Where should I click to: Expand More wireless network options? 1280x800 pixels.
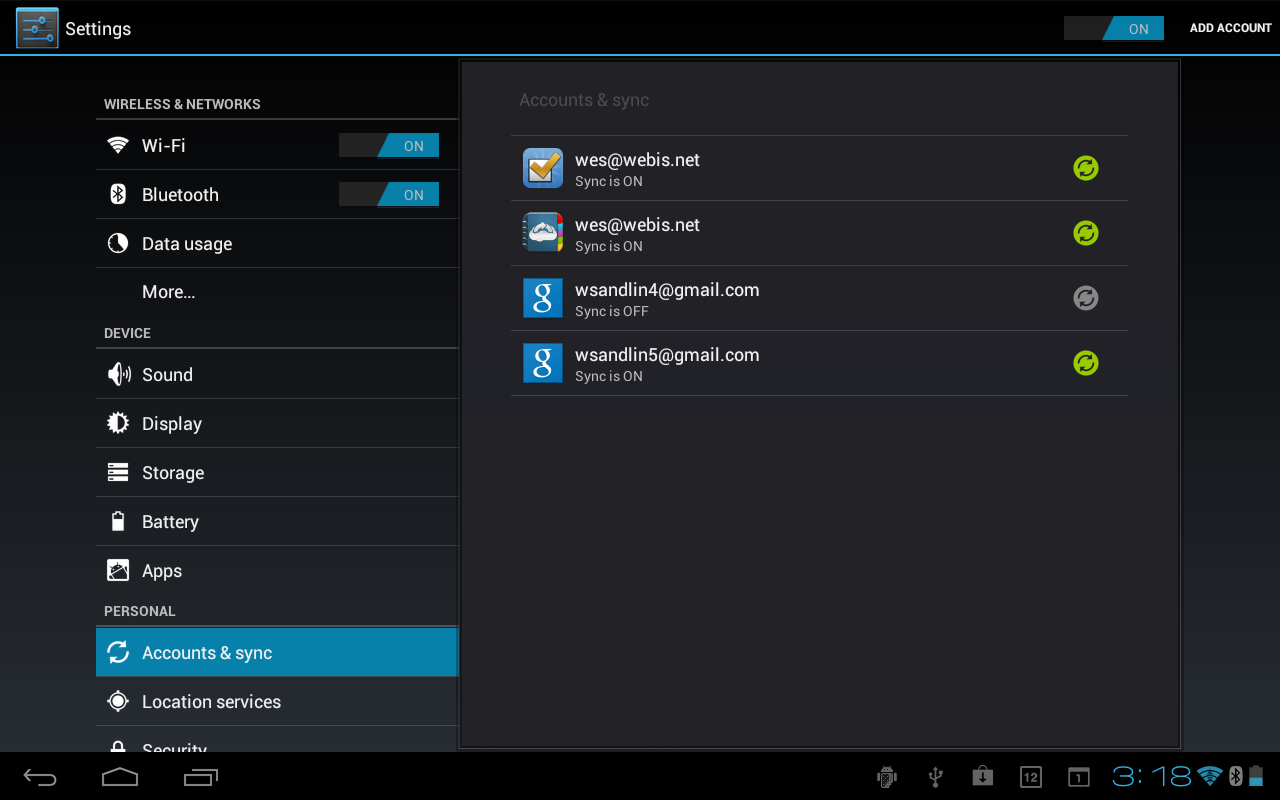pyautogui.click(x=168, y=291)
